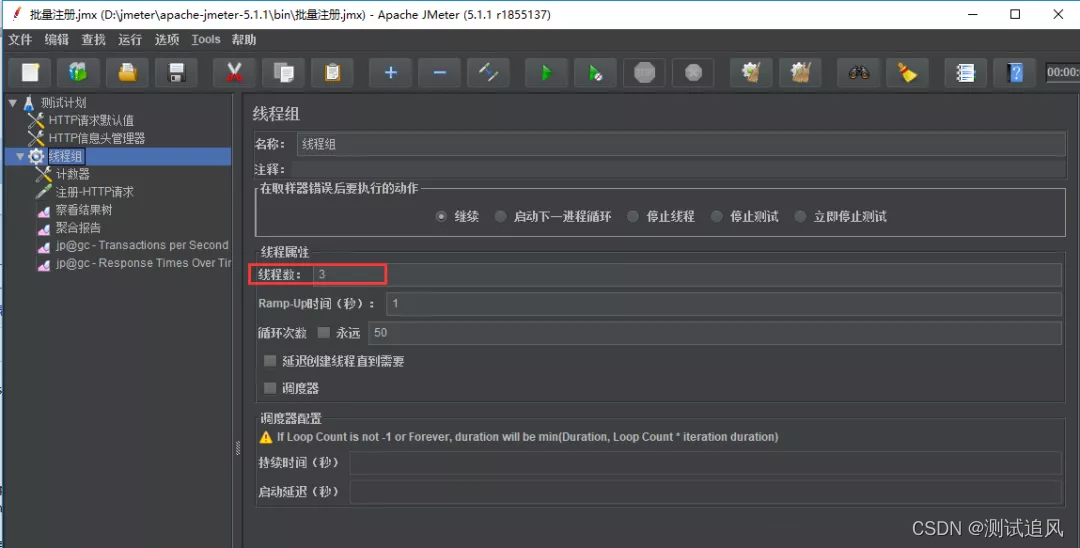1080x548 pixels.
Task: Click the Copy toolbar icon
Action: [x=283, y=72]
